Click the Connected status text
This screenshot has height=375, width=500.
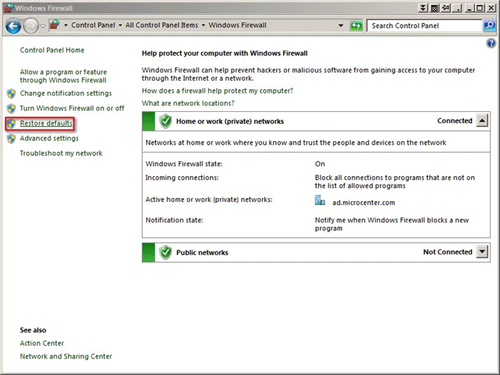point(455,121)
